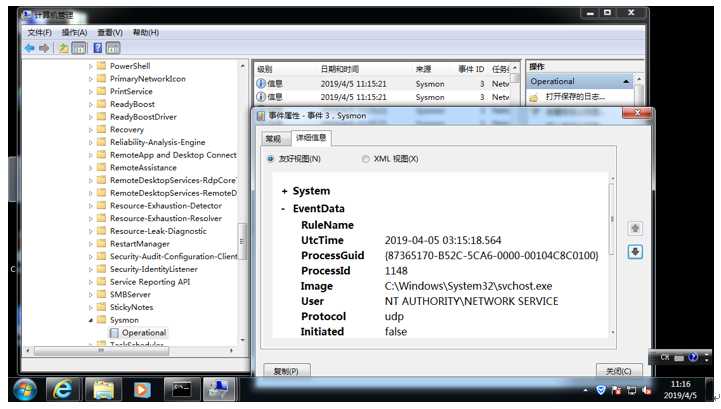The width and height of the screenshot is (721, 409).
Task: Select the RemoteAssistance tree item
Action: coord(143,168)
